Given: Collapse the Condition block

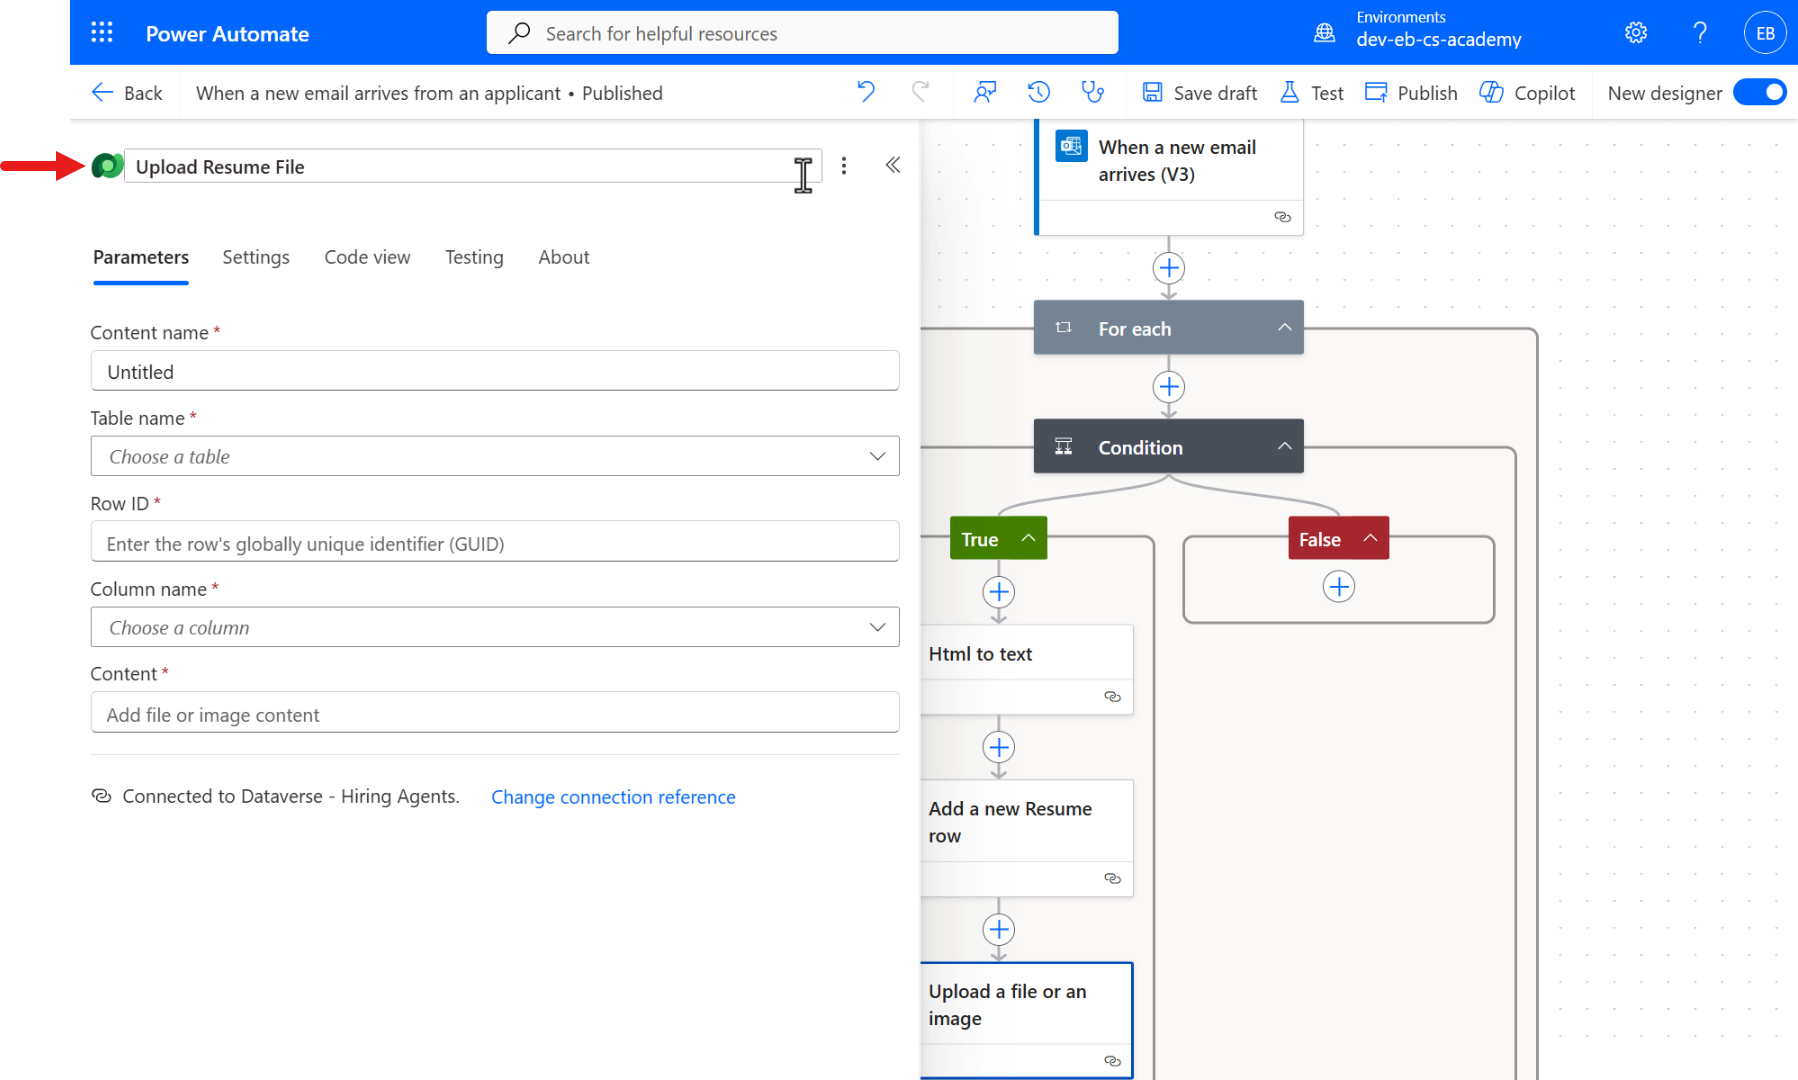Looking at the screenshot, I should tap(1284, 446).
